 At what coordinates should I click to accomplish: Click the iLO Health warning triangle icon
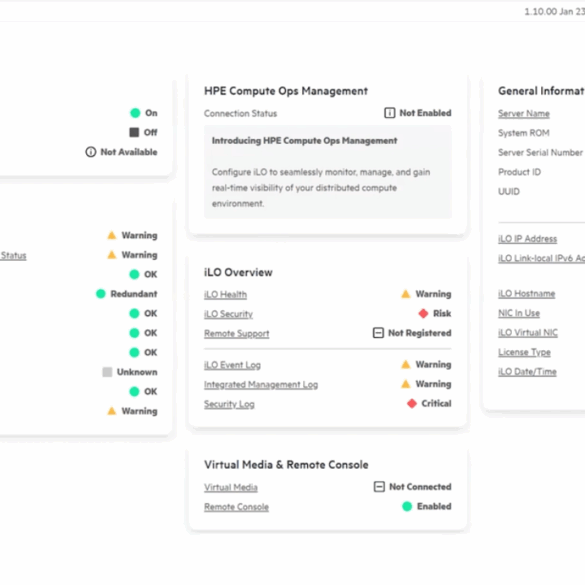click(406, 294)
